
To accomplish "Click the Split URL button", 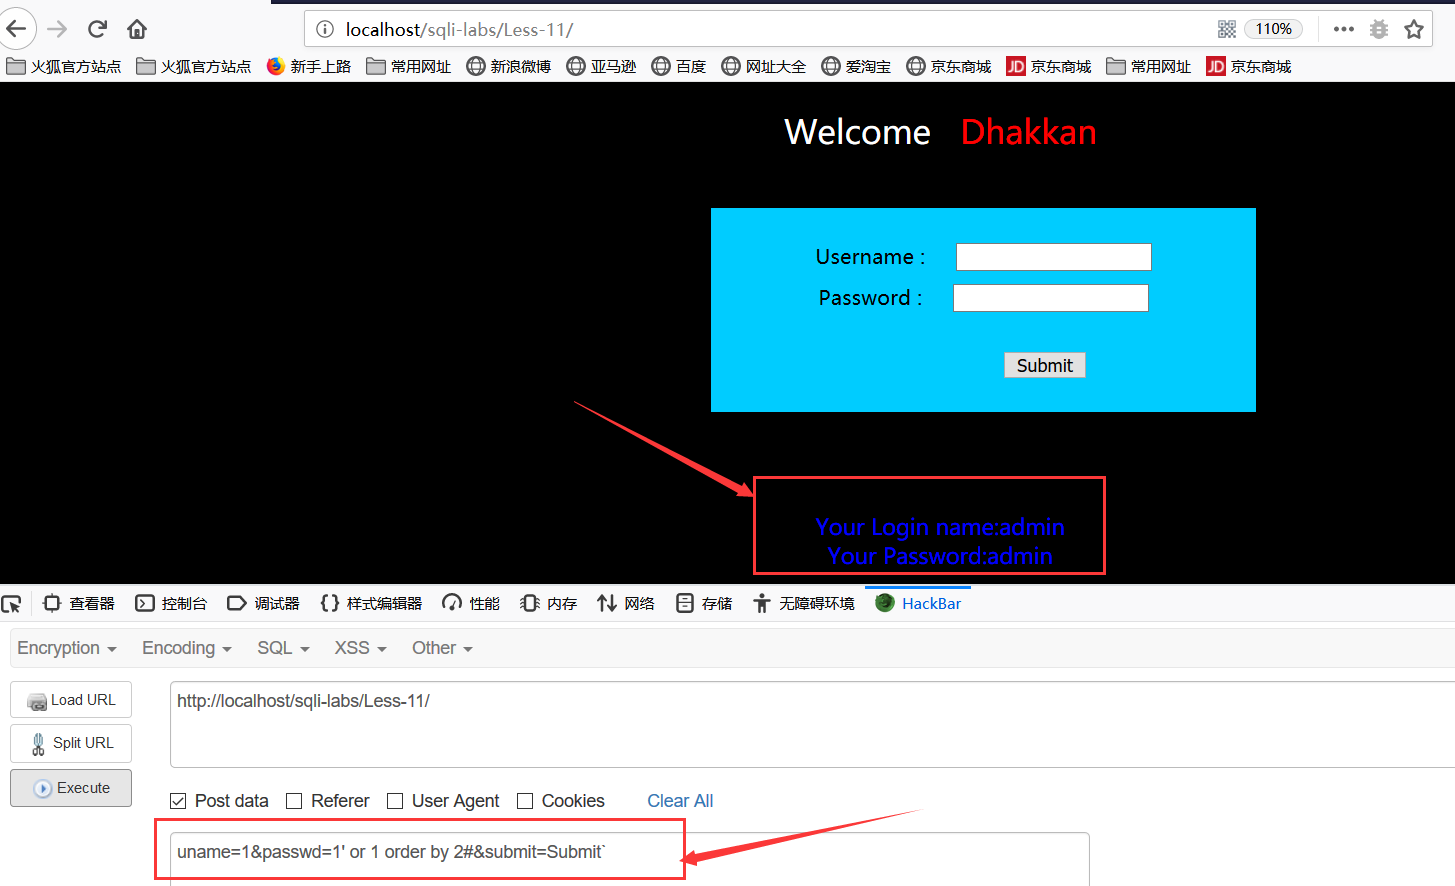I will coord(71,743).
